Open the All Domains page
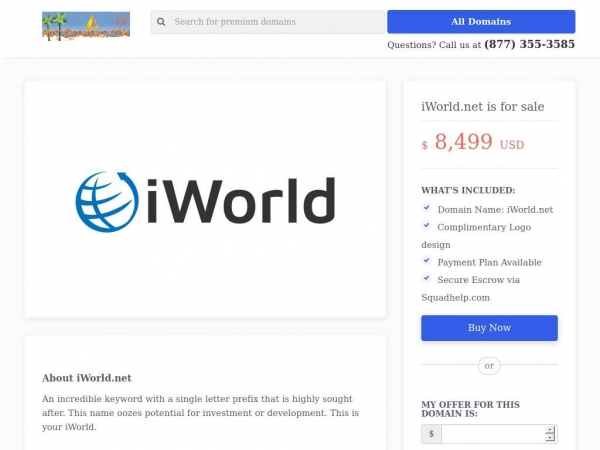Viewport: 600px width, 450px height. point(481,22)
